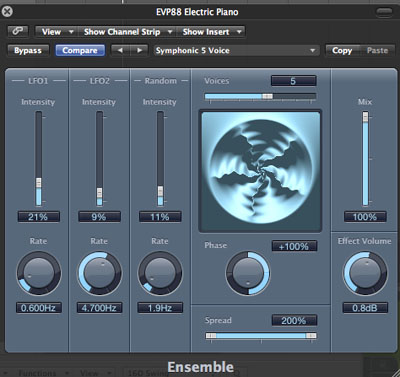Click the LFO1 Rate knob
The height and width of the screenshot is (377, 400).
tap(39, 274)
